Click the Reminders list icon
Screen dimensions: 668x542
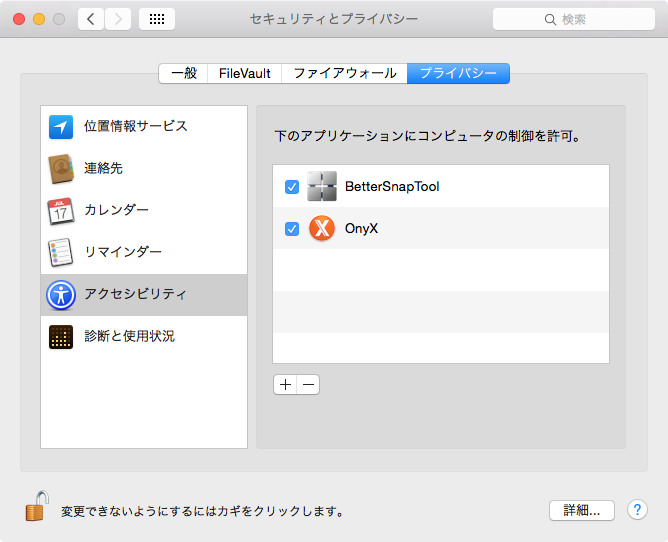click(60, 252)
